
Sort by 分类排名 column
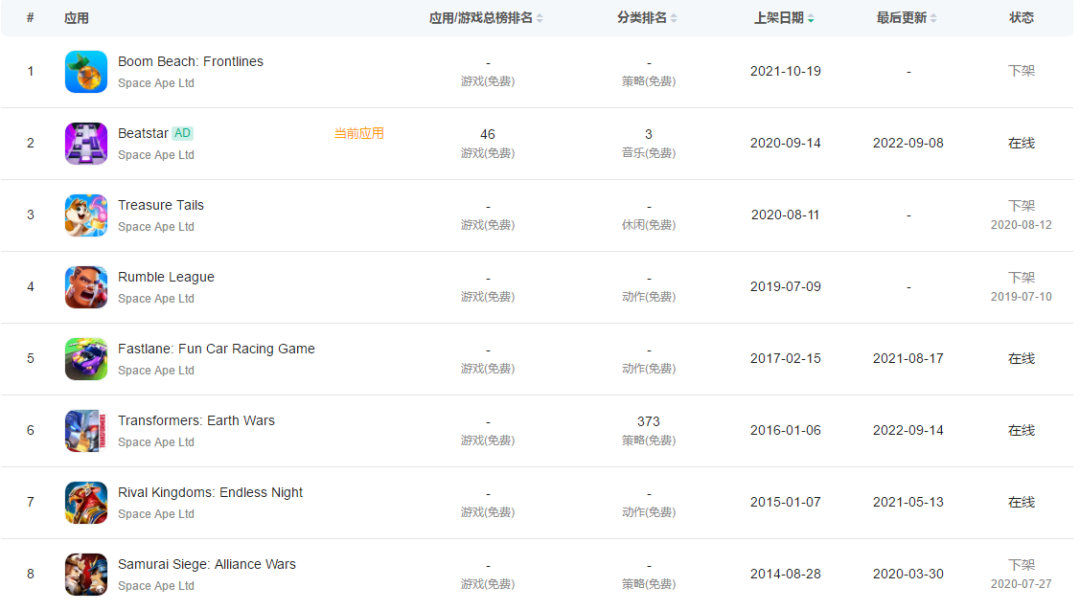pos(647,18)
